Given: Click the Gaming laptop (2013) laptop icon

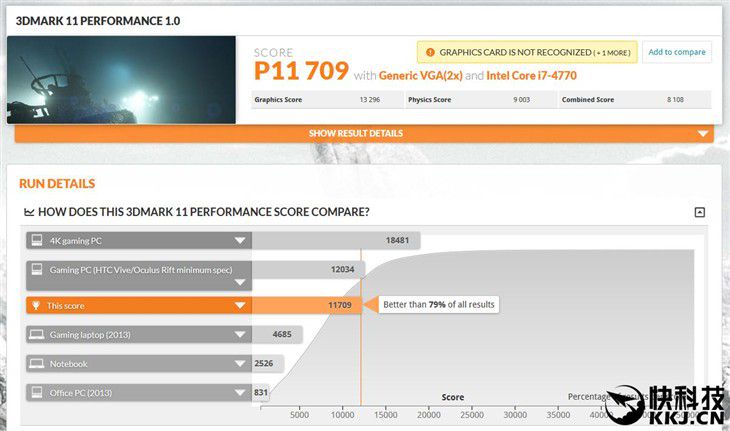Looking at the screenshot, I should coord(37,334).
